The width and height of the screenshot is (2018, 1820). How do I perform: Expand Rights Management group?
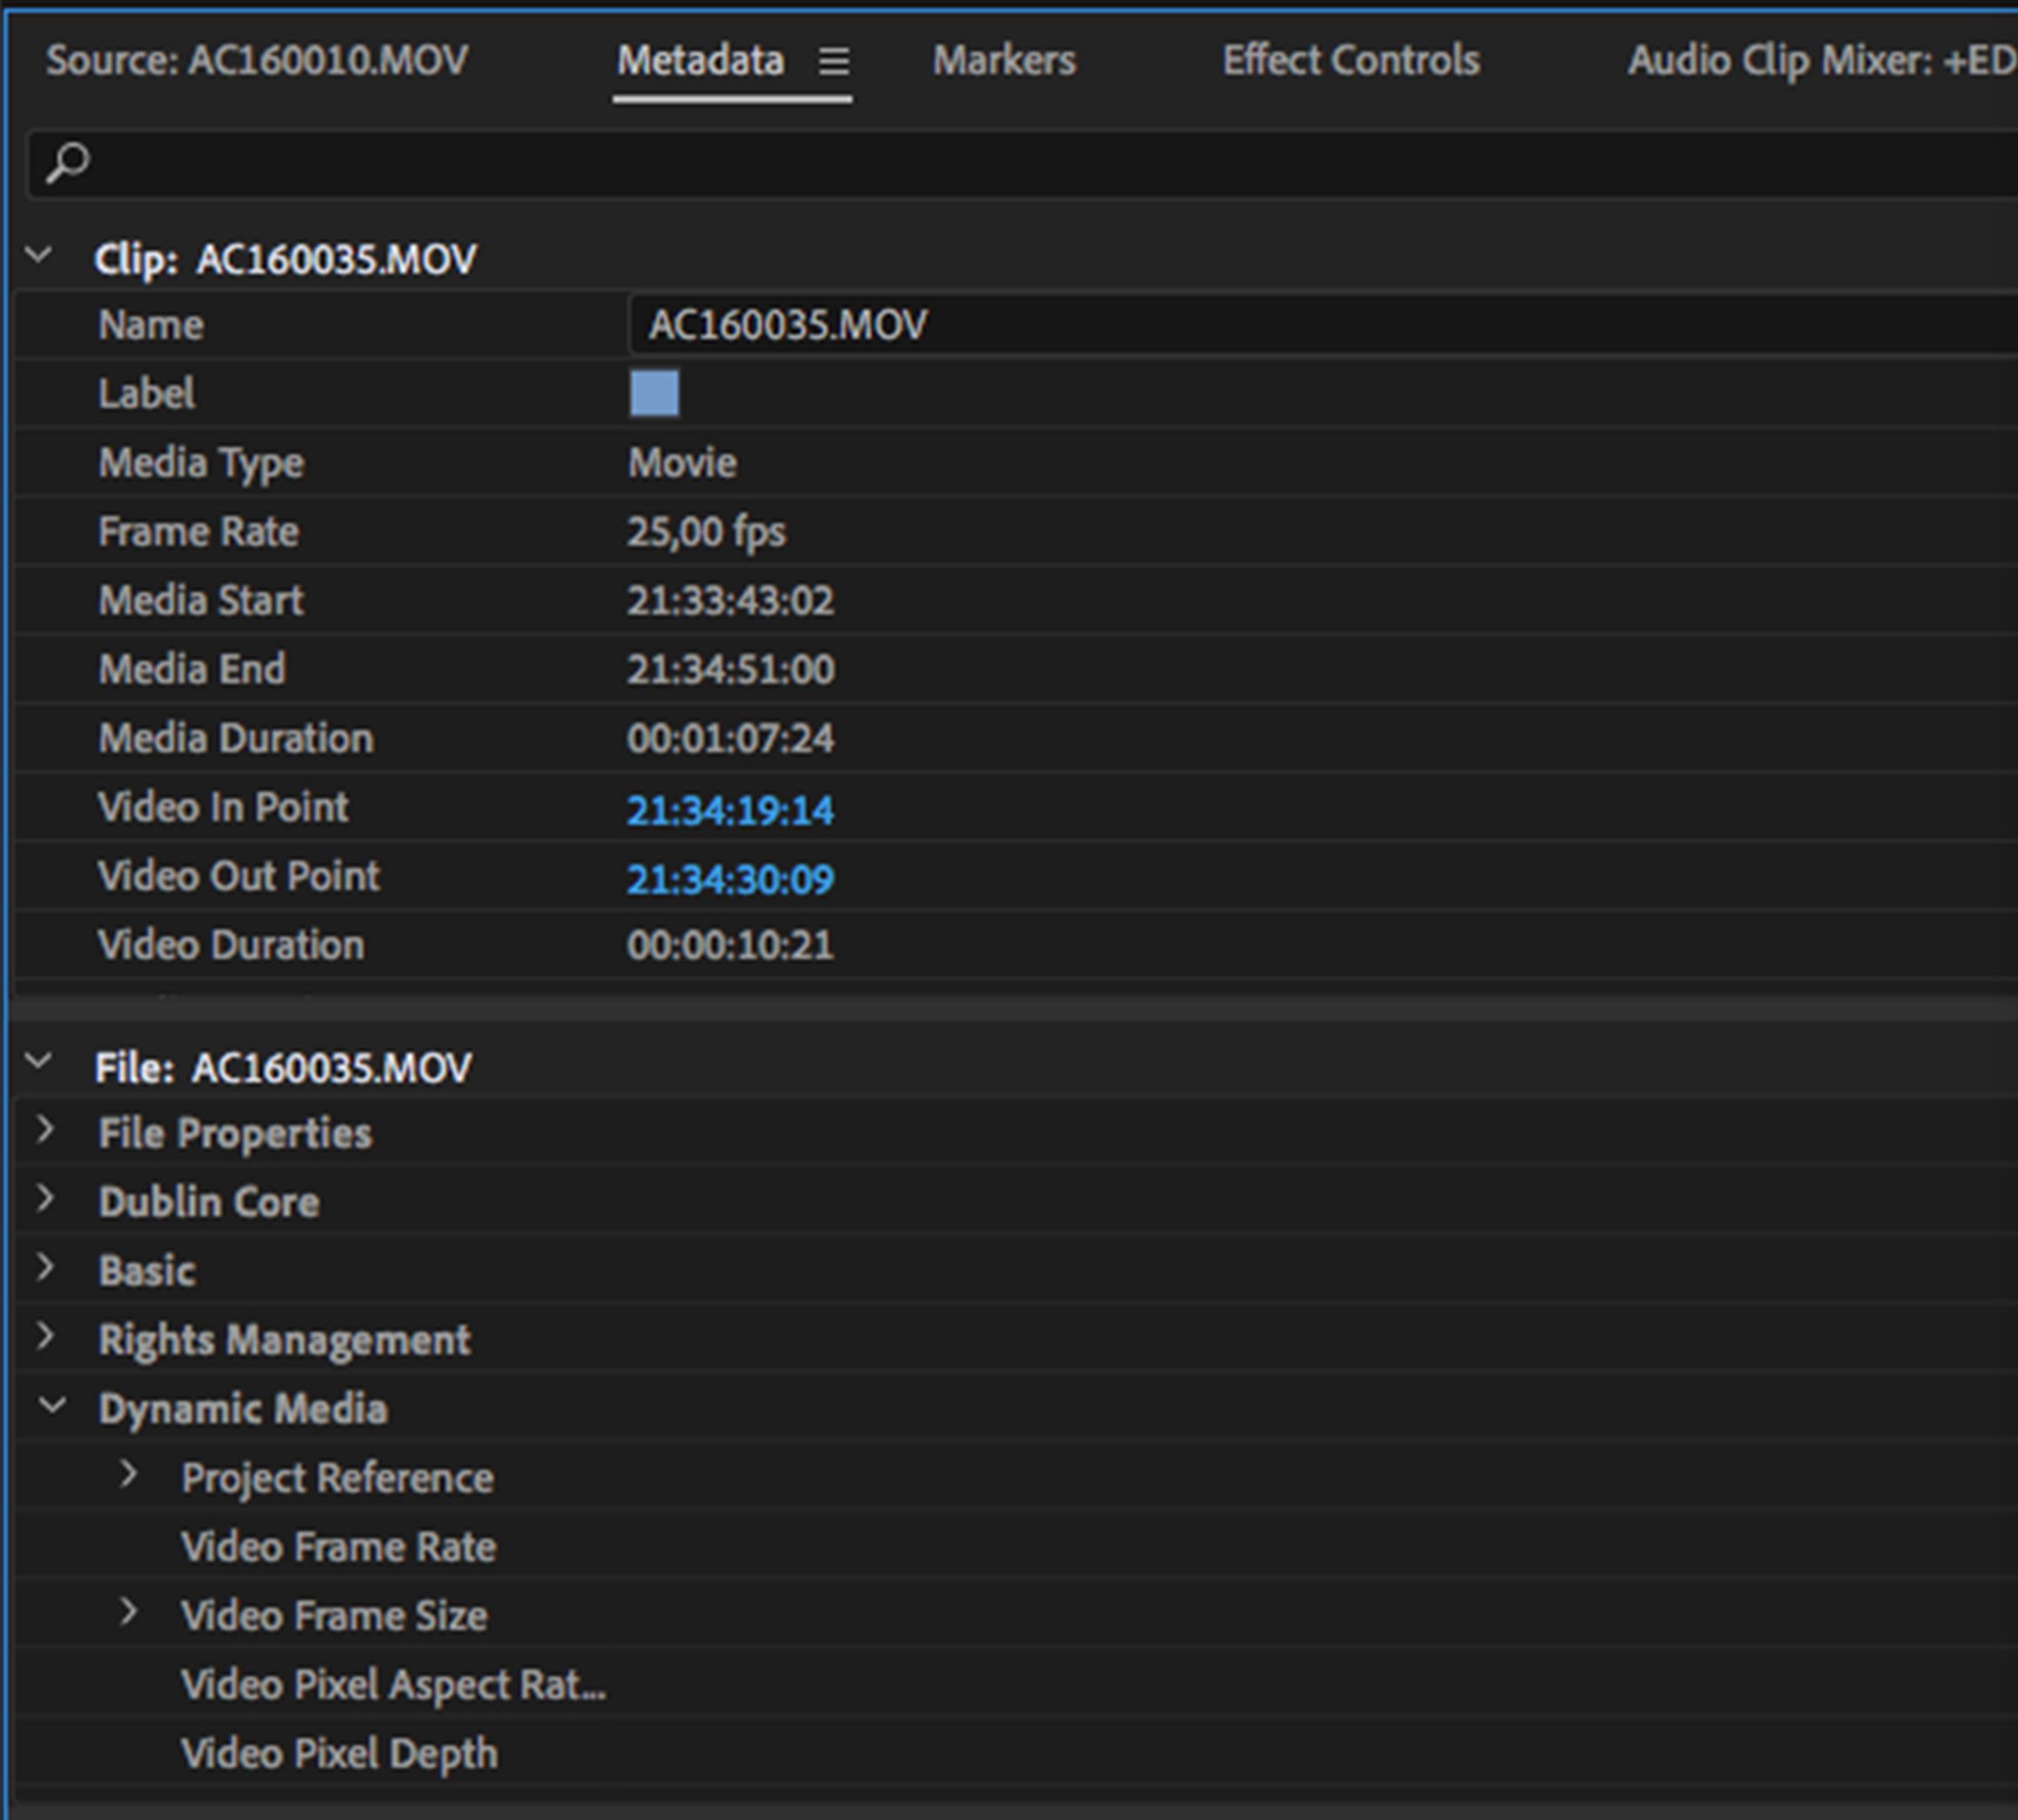pyautogui.click(x=45, y=1337)
